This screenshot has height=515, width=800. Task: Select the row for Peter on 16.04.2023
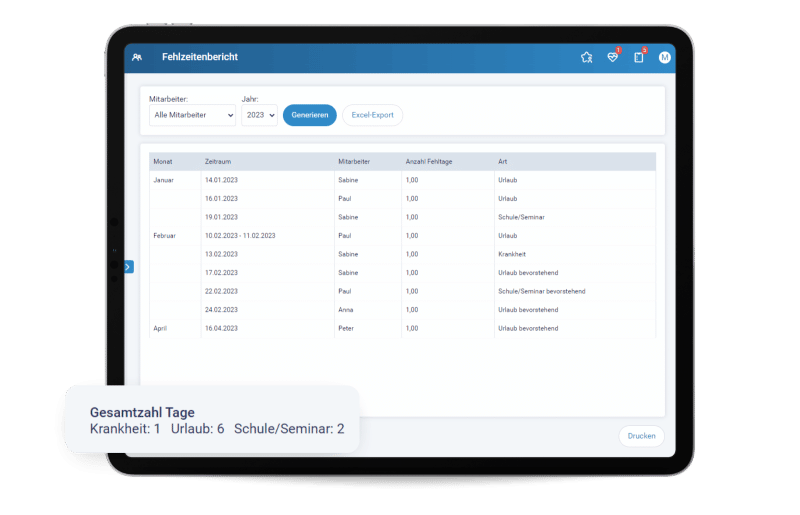click(400, 328)
